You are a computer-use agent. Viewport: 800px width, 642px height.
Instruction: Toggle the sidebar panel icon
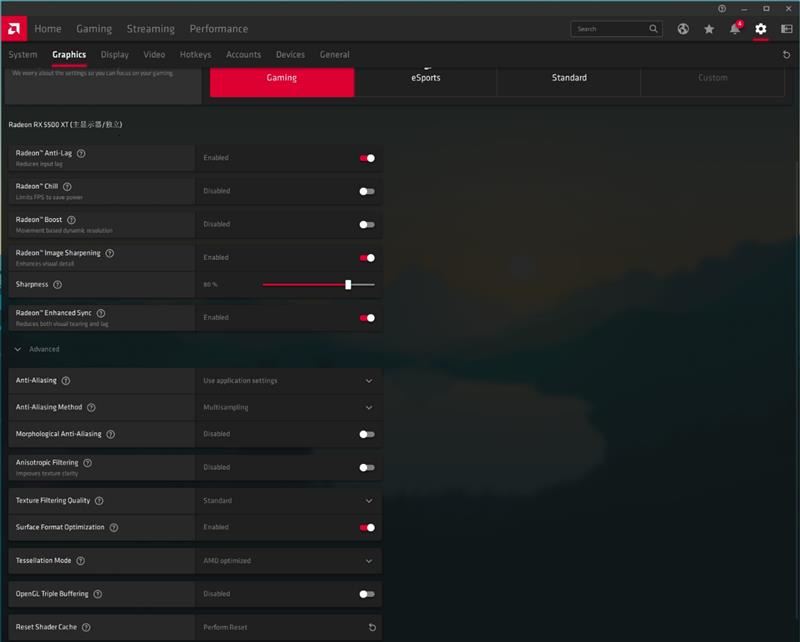click(x=786, y=29)
